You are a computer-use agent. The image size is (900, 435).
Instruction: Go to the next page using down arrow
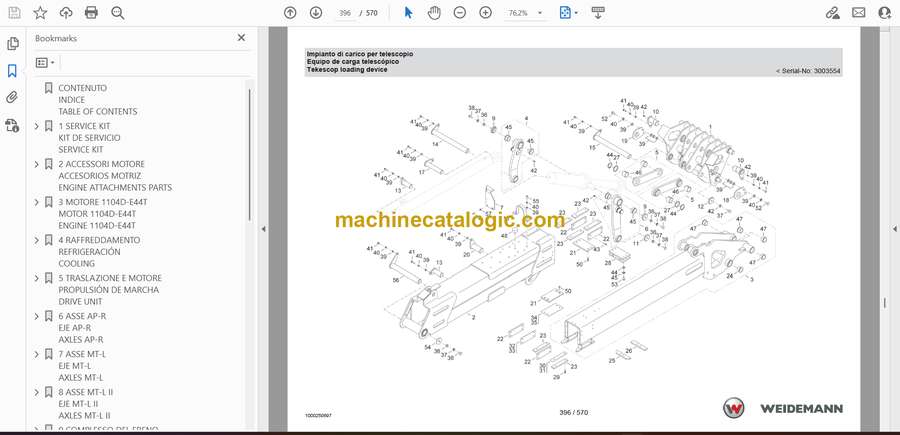click(x=316, y=13)
